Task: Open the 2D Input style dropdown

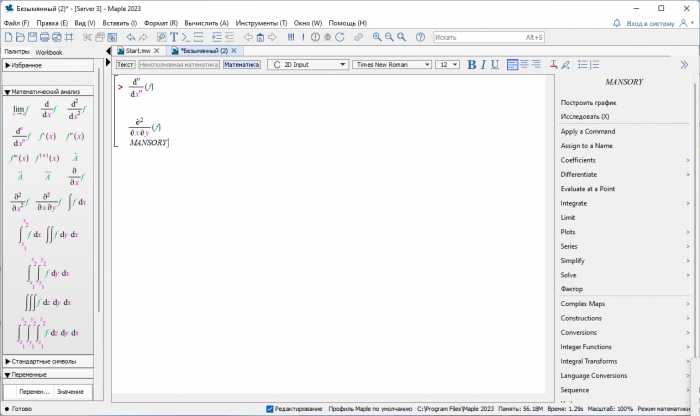Action: click(x=308, y=65)
